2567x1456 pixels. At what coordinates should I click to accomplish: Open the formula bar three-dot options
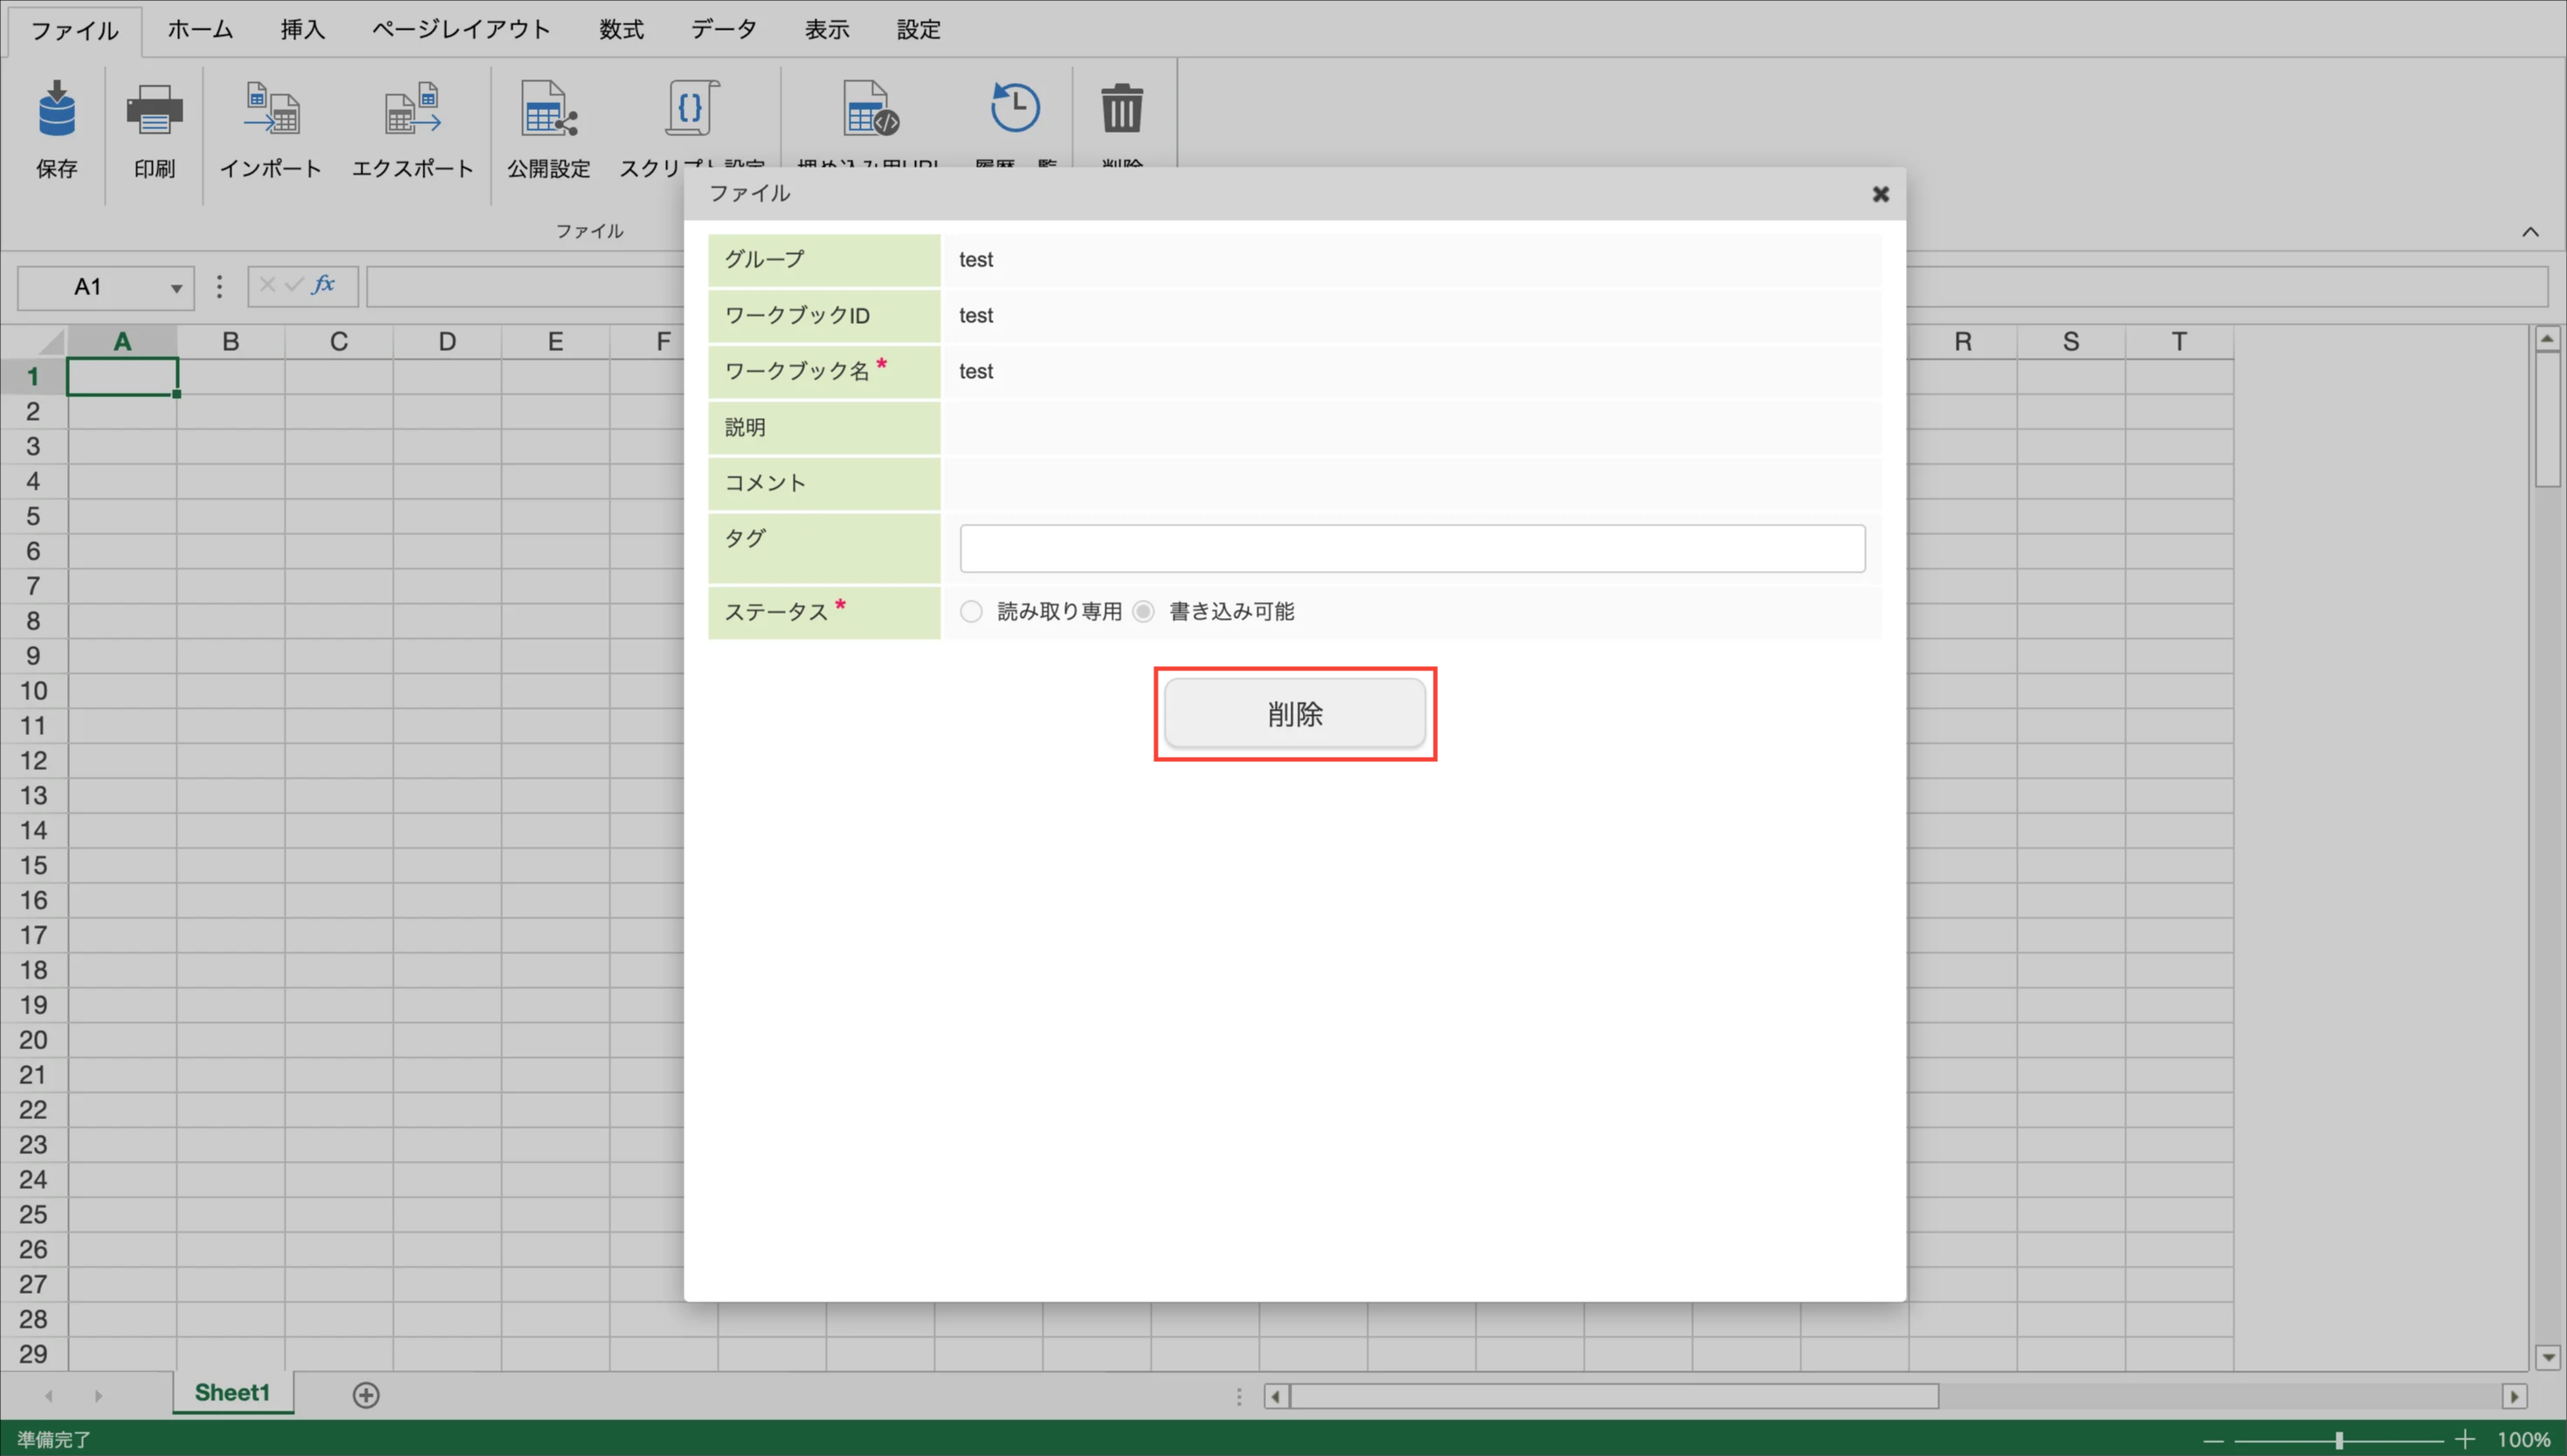[219, 287]
